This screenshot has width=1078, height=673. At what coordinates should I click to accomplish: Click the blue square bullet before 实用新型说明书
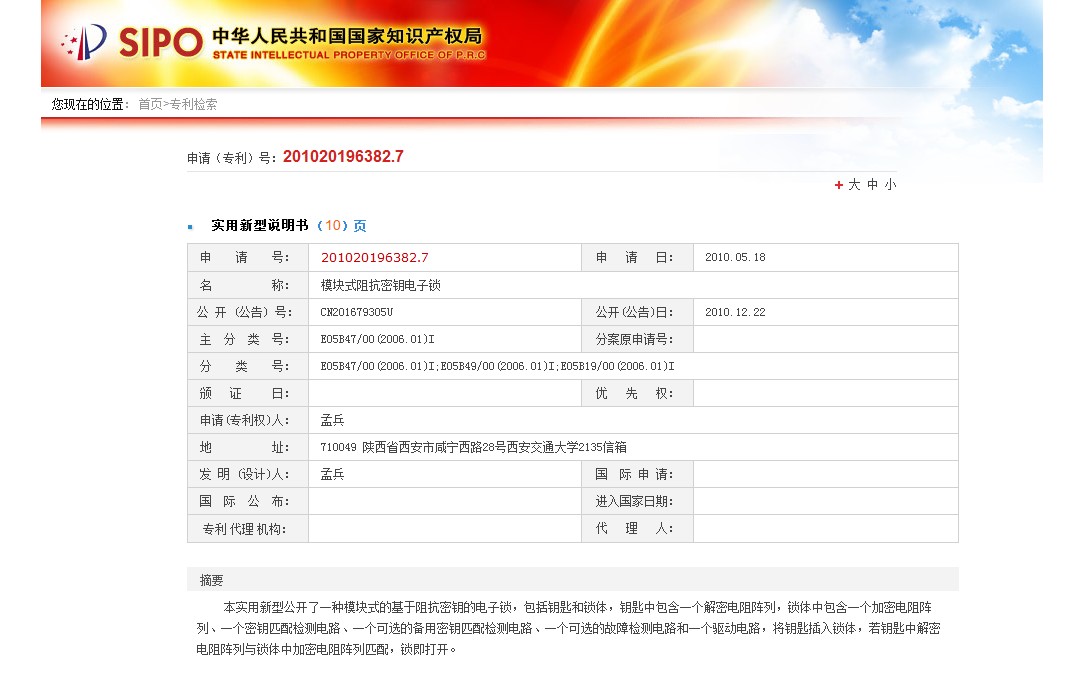(190, 227)
